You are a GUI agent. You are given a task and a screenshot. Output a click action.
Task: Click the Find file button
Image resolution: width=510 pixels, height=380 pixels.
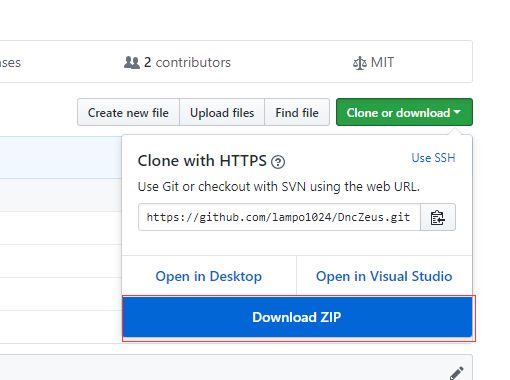tap(297, 112)
